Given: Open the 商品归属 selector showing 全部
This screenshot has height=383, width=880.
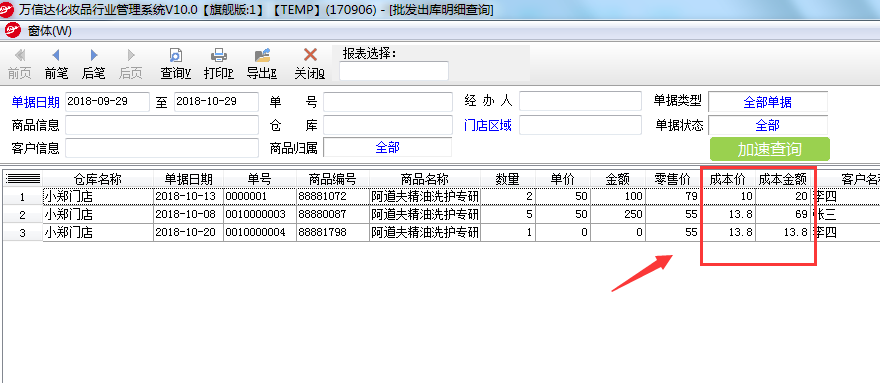Looking at the screenshot, I should click(x=388, y=148).
